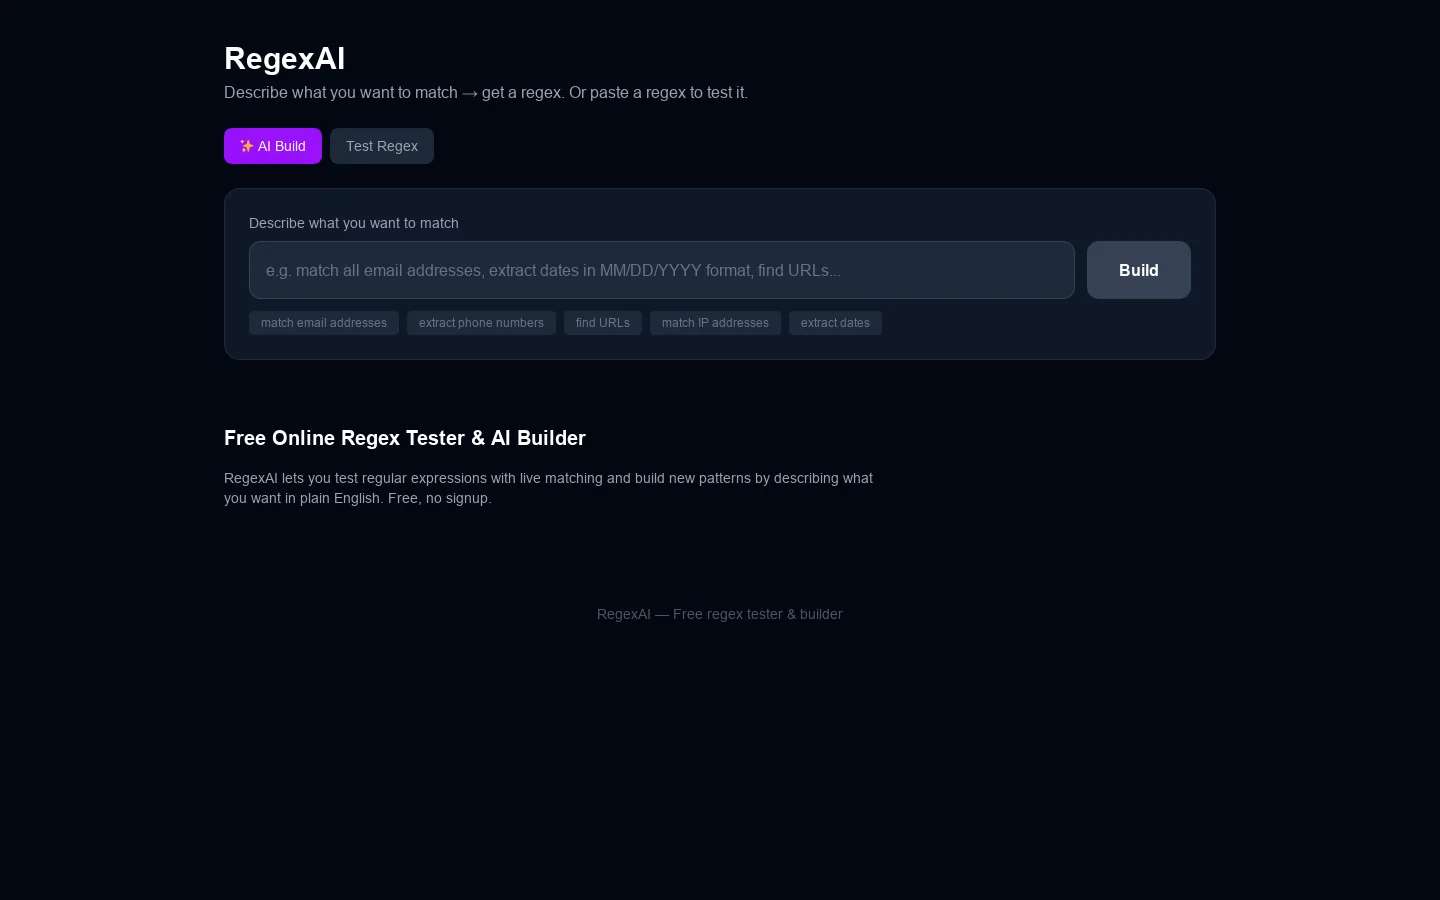The image size is (1440, 900).
Task: Choose the match email addresses suggestion
Action: click(x=324, y=323)
